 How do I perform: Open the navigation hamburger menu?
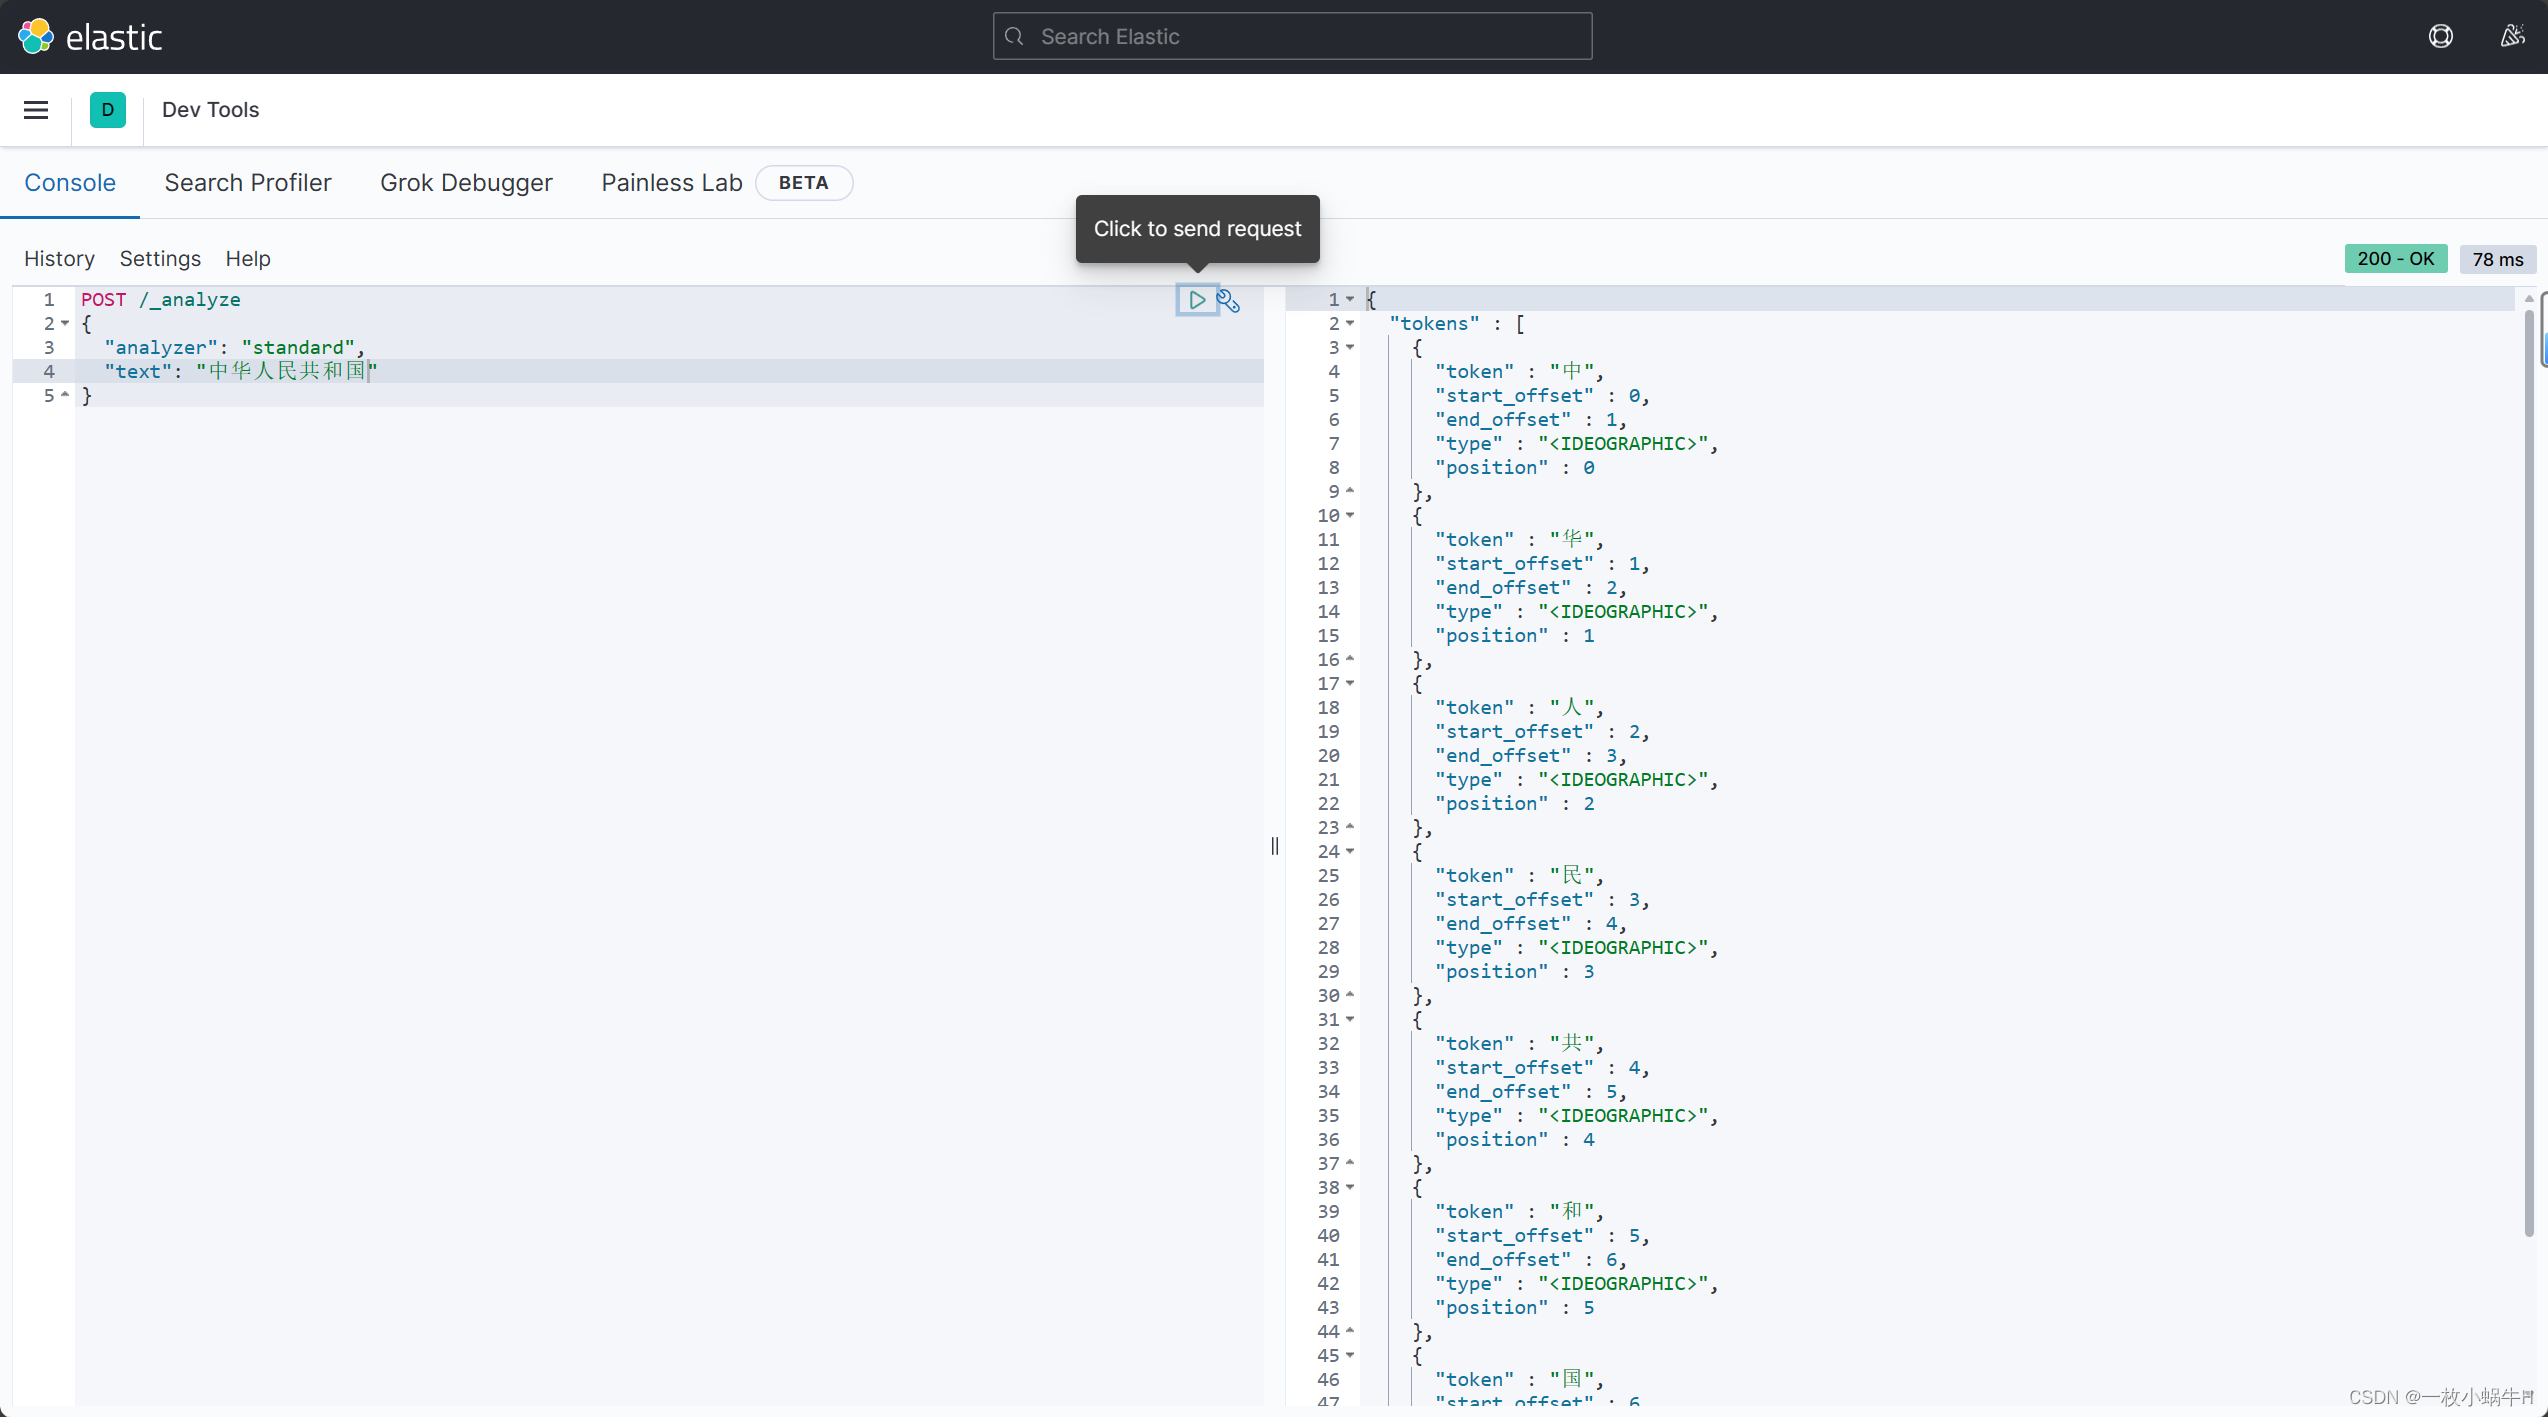point(36,110)
